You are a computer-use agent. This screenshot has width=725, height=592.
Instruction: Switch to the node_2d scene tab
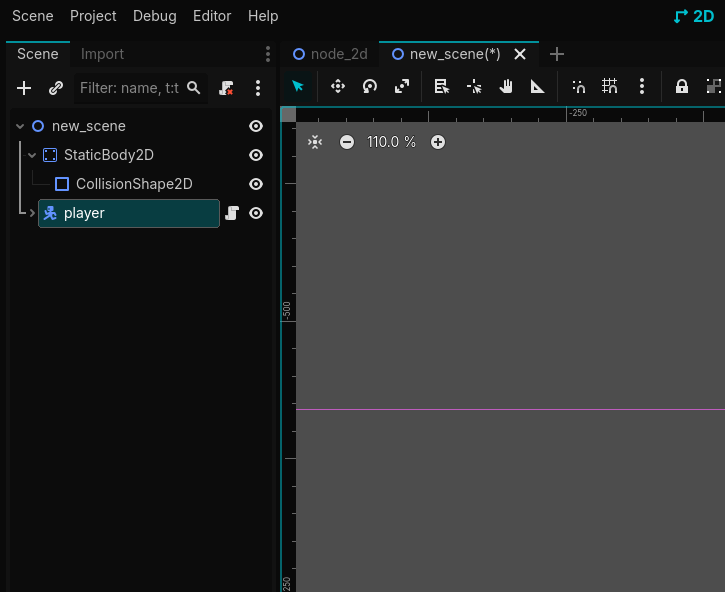click(330, 54)
